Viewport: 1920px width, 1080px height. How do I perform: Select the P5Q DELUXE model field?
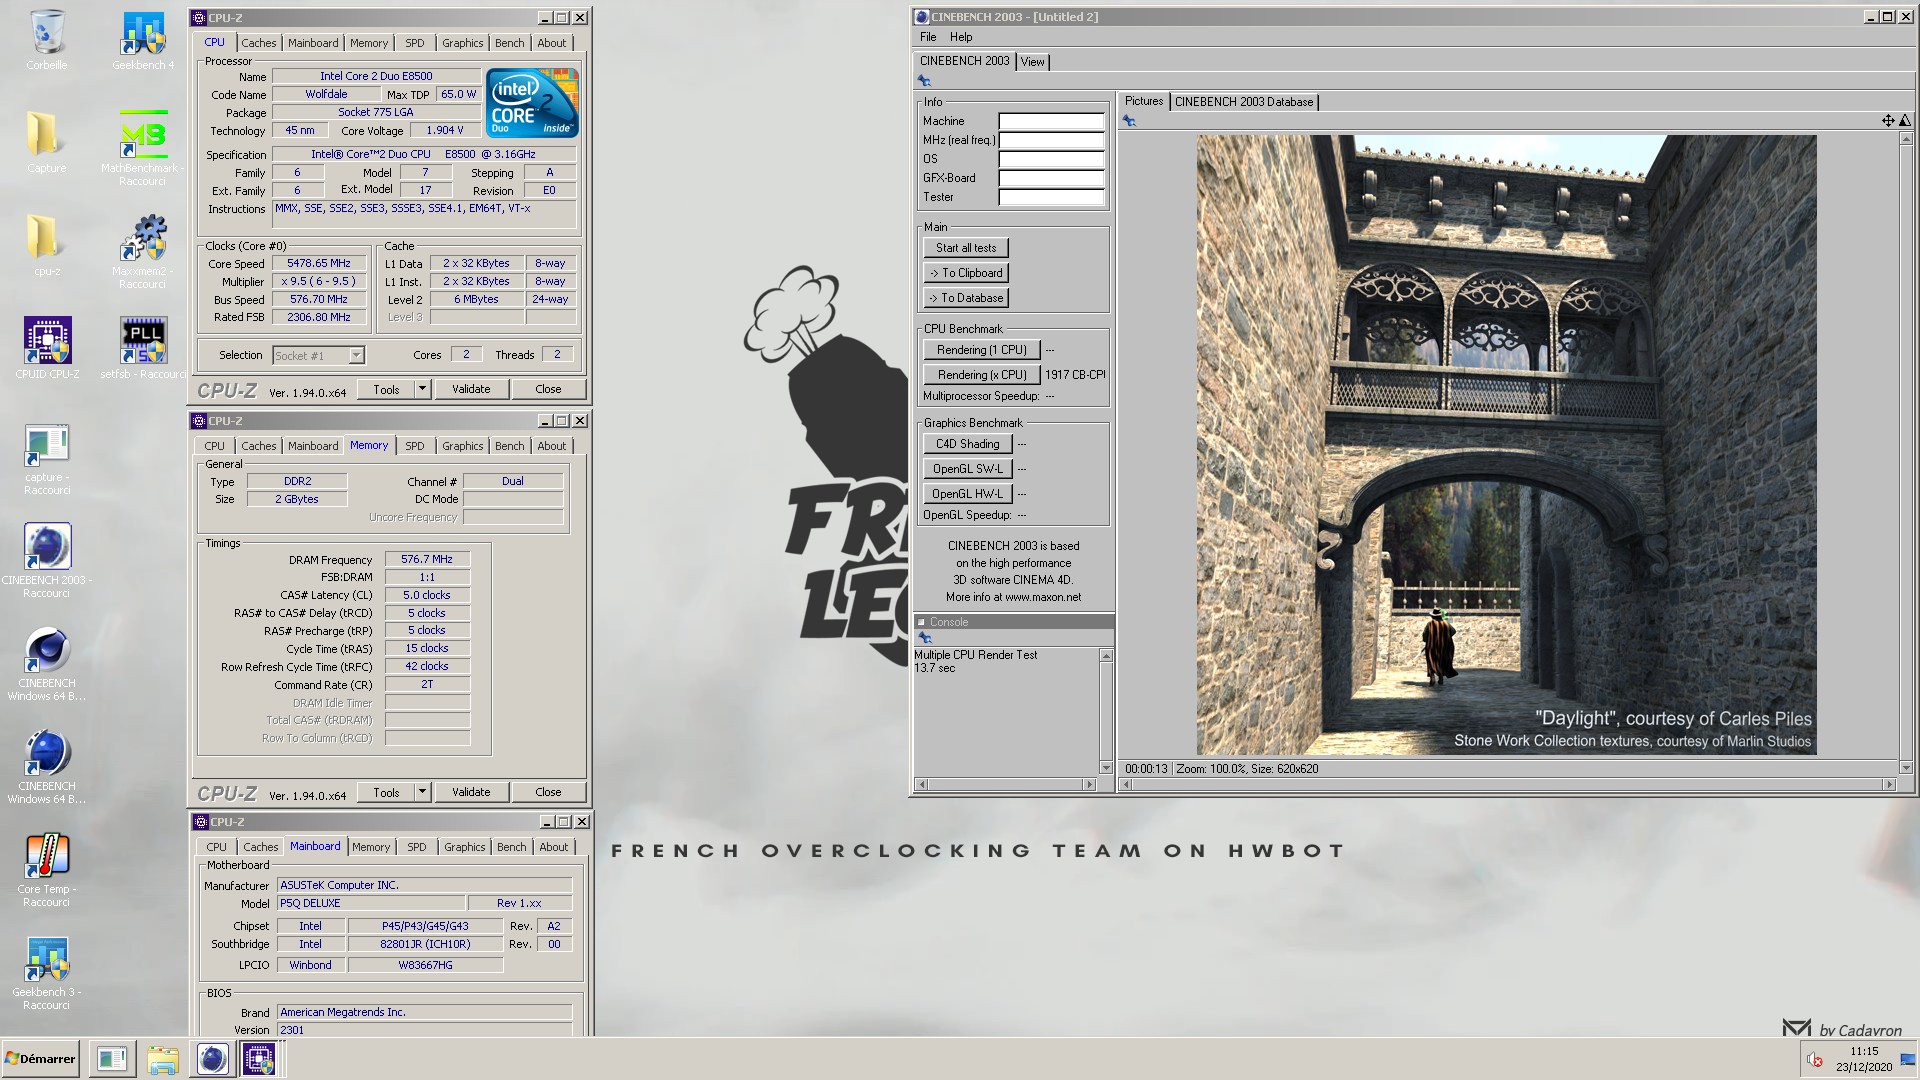(370, 903)
